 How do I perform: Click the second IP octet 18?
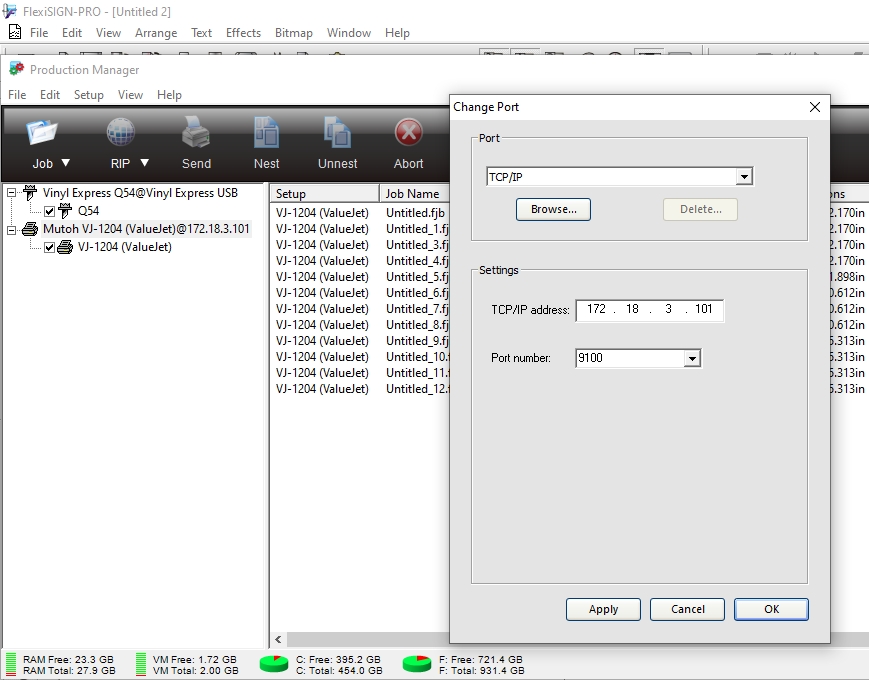tap(632, 309)
